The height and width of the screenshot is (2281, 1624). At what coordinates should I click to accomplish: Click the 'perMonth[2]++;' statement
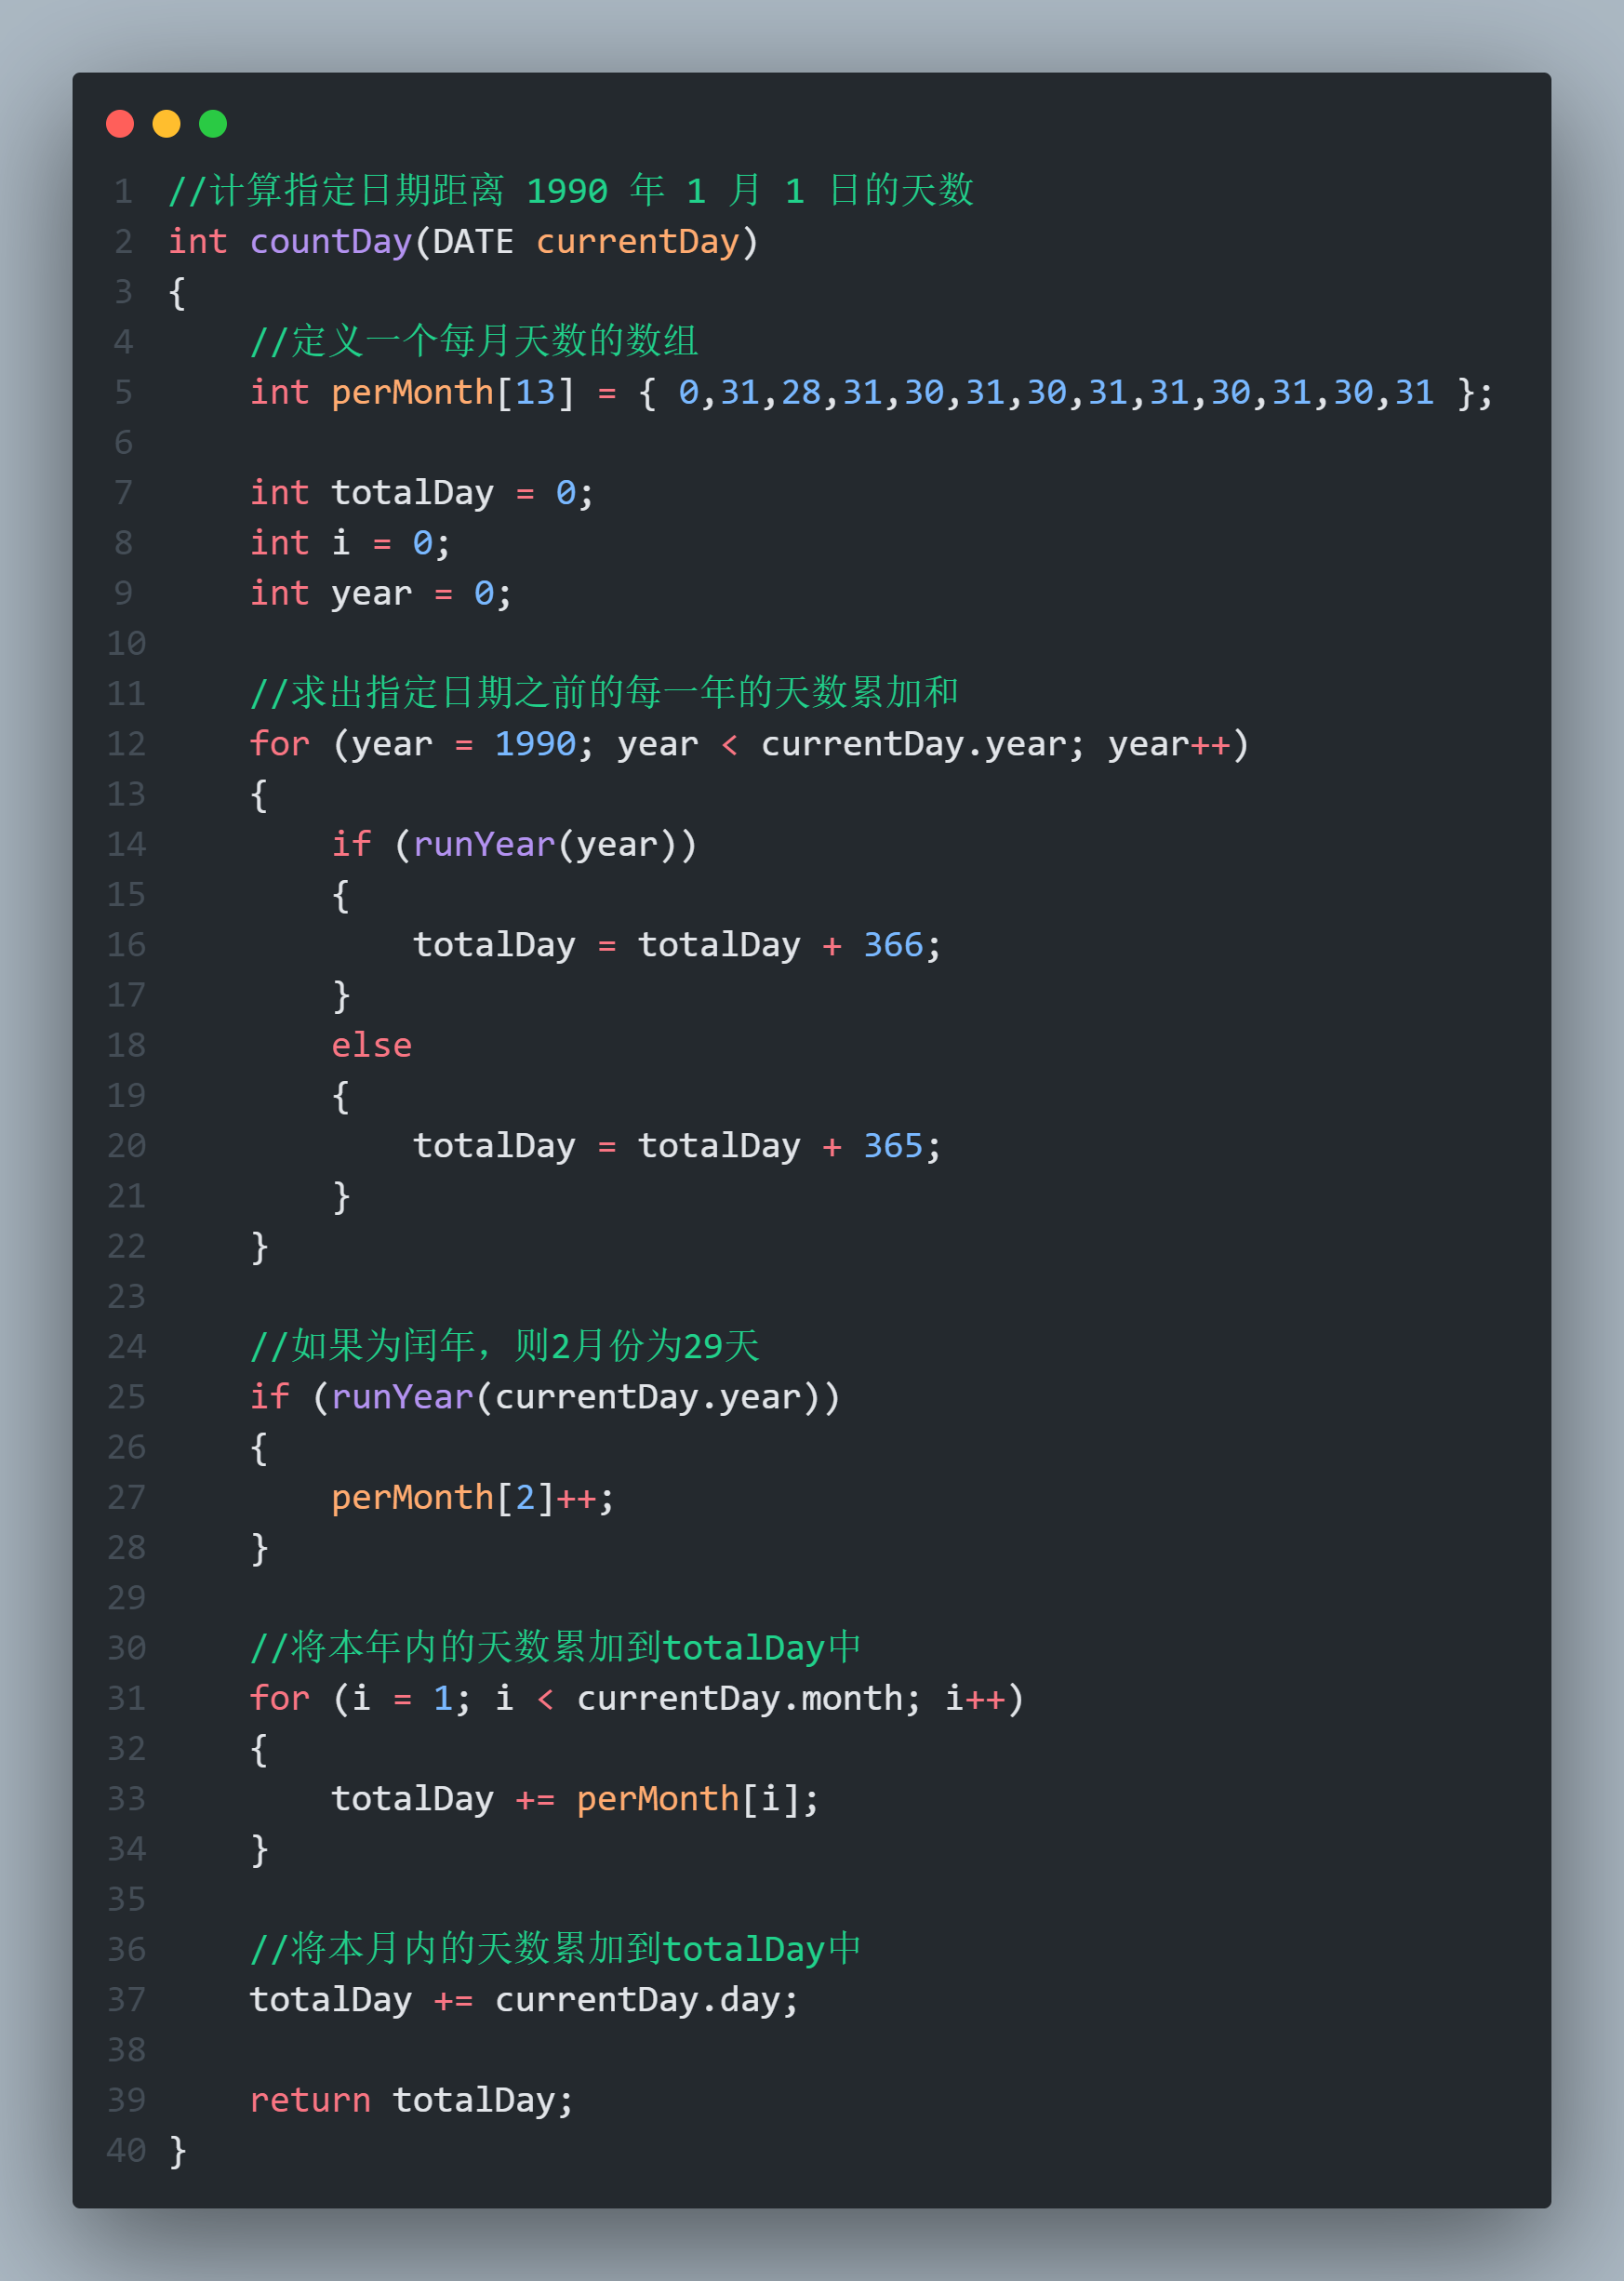click(473, 1497)
